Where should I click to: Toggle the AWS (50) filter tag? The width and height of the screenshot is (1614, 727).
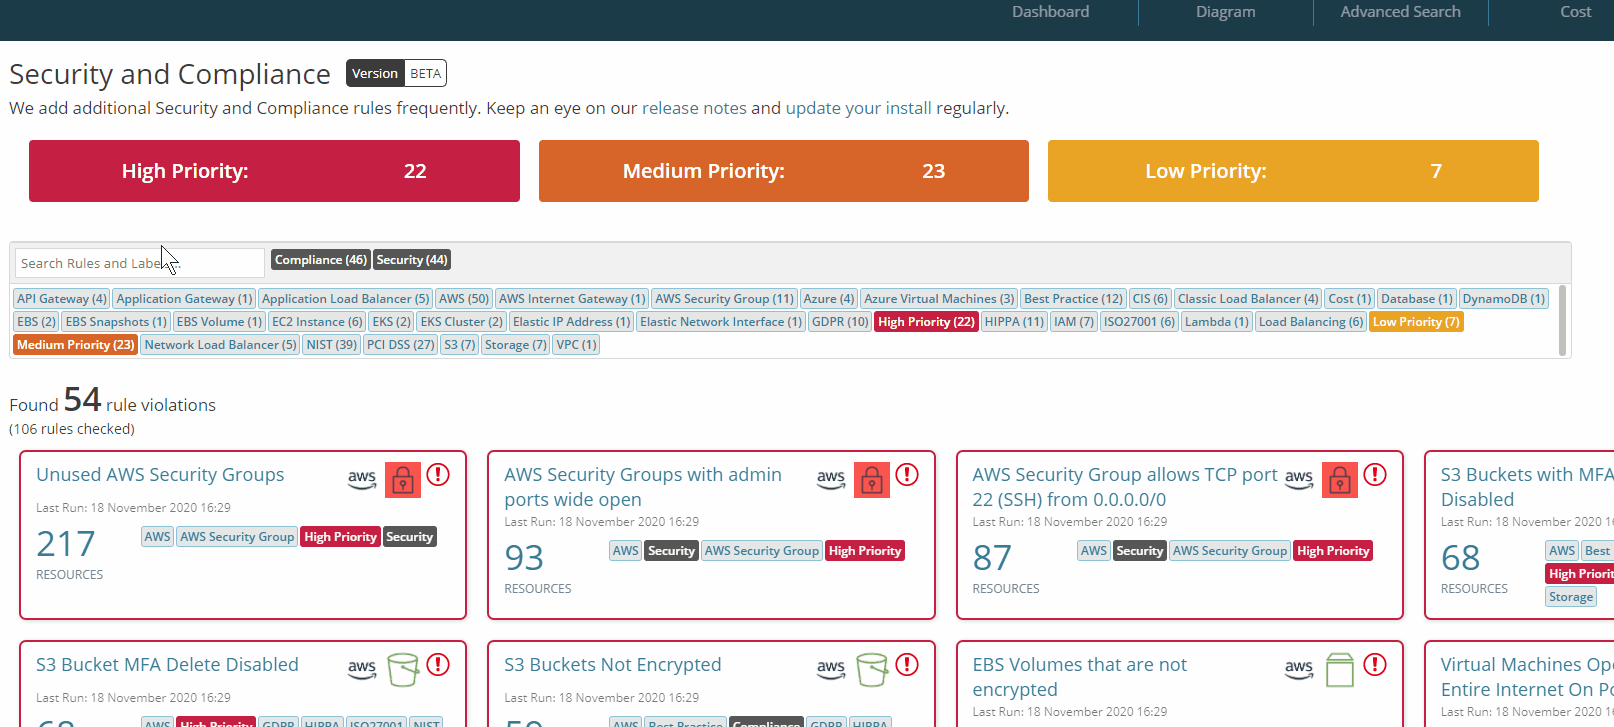(x=464, y=299)
